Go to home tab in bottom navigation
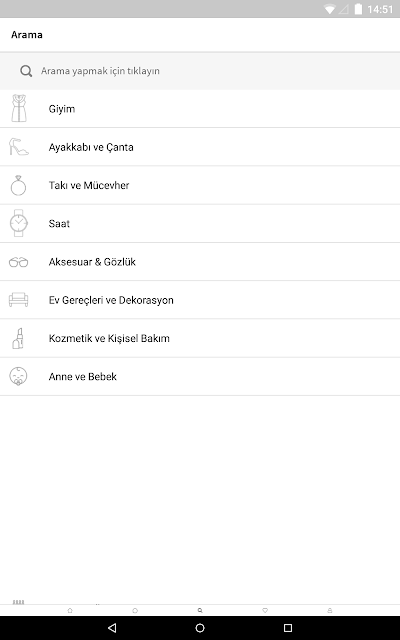400x640 pixels. coord(70,611)
